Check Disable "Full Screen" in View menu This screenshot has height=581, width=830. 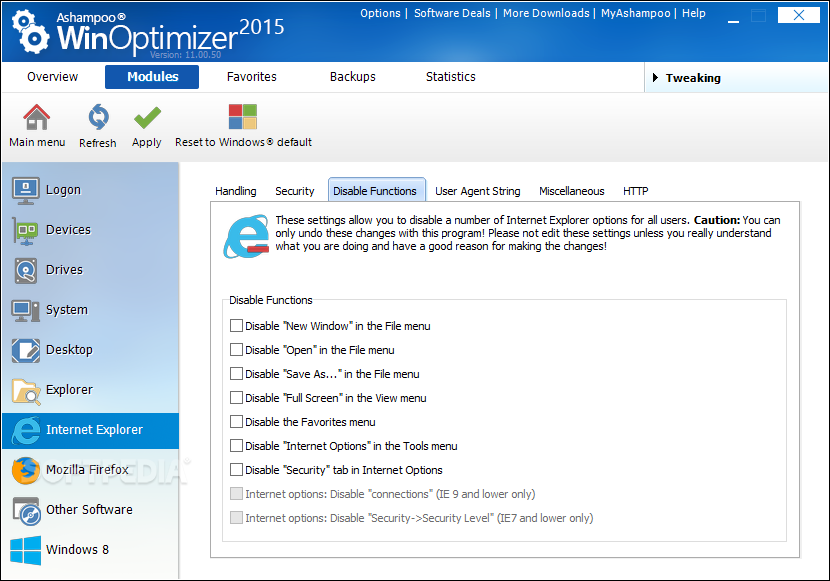237,397
